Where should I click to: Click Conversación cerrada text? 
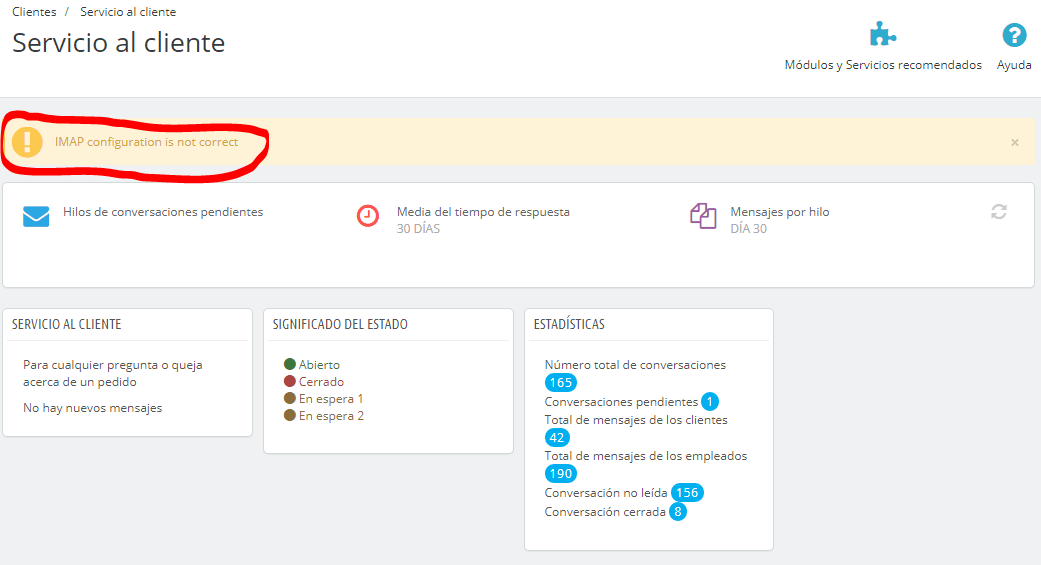point(605,512)
